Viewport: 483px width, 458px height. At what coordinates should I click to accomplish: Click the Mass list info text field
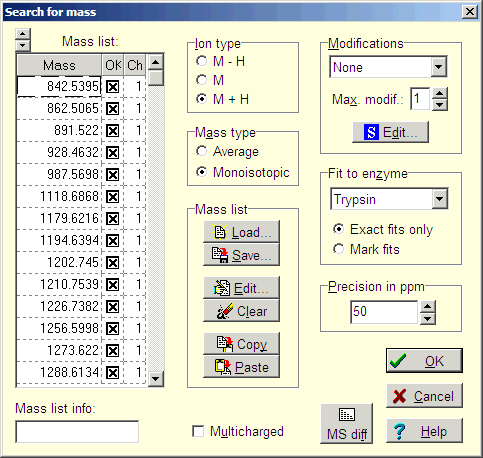[77, 432]
